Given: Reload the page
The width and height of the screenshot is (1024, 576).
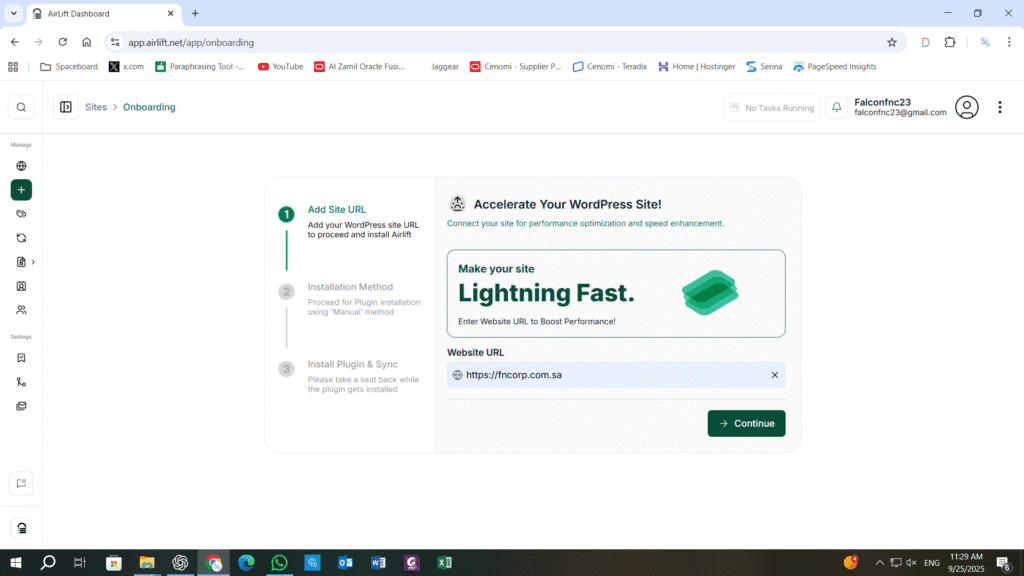Looking at the screenshot, I should [63, 42].
